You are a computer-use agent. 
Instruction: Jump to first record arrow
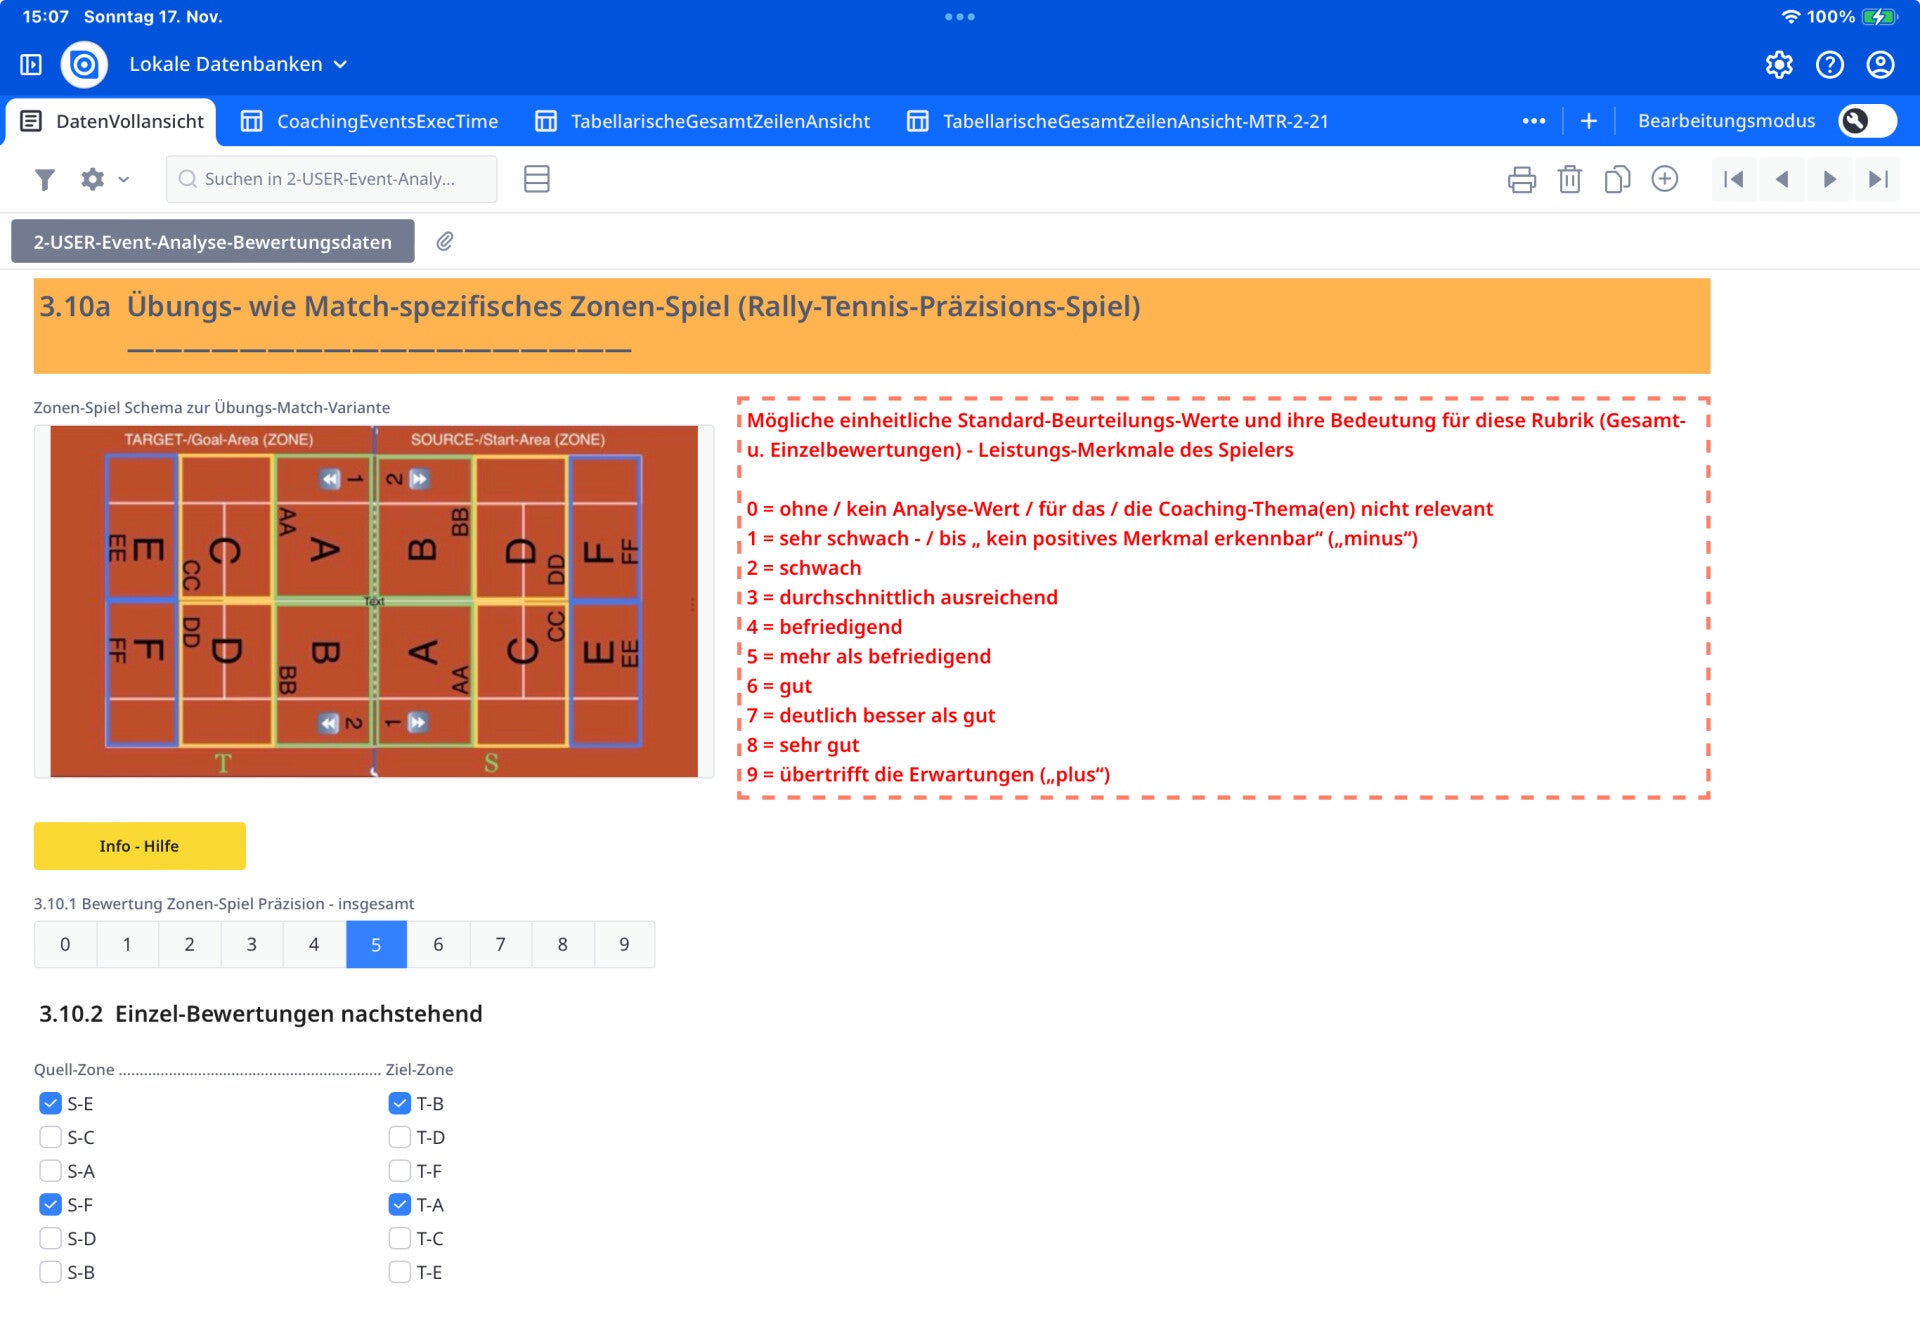[1734, 179]
